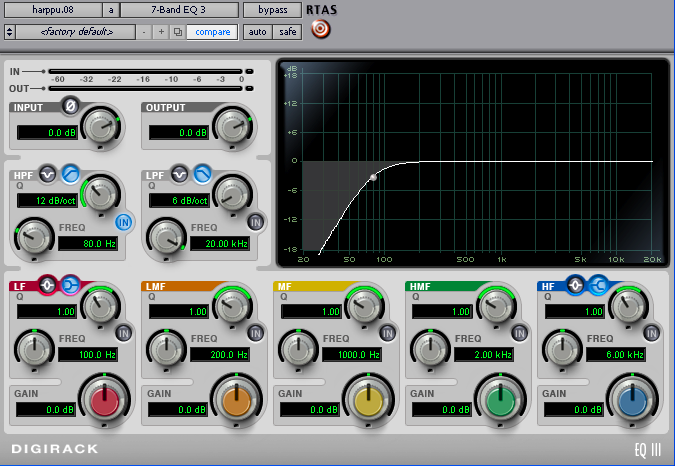Click the OUTPUT gain knob
The image size is (675, 466).
tap(233, 126)
